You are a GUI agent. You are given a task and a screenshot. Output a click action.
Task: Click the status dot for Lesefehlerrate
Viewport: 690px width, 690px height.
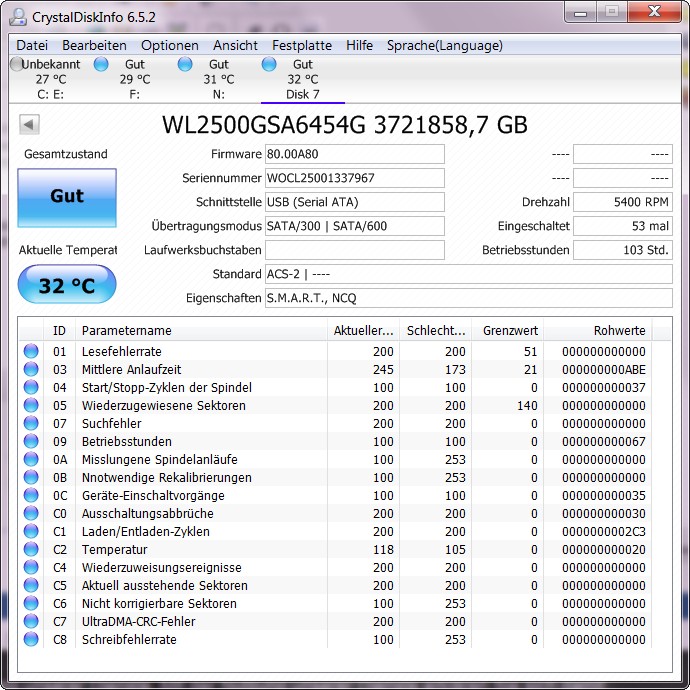[x=31, y=351]
